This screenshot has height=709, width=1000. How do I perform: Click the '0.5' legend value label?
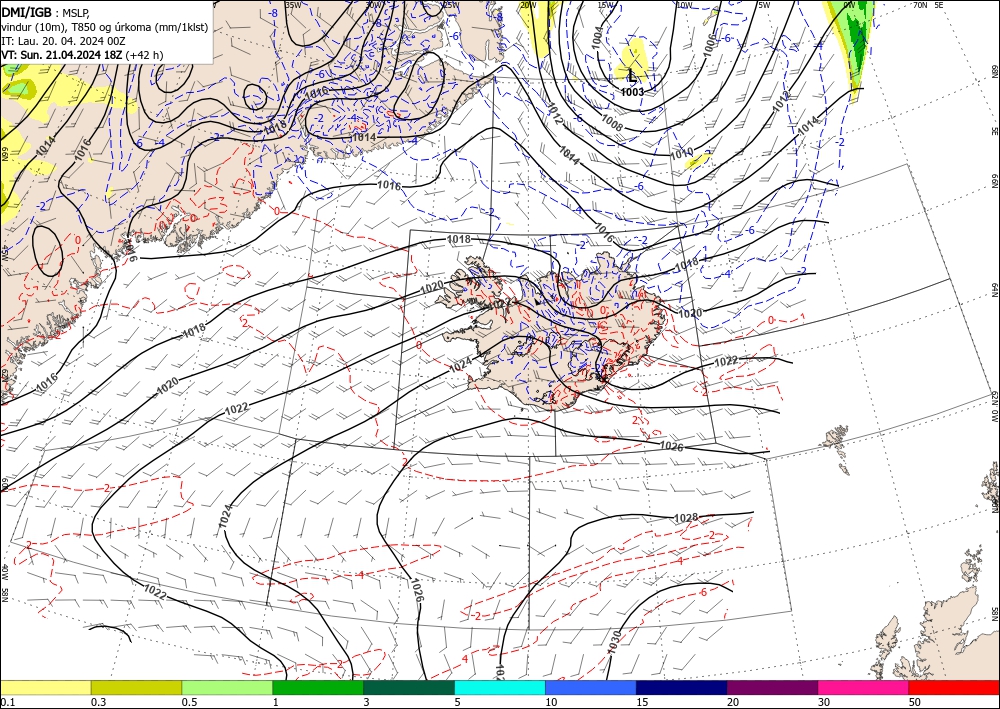click(x=189, y=702)
